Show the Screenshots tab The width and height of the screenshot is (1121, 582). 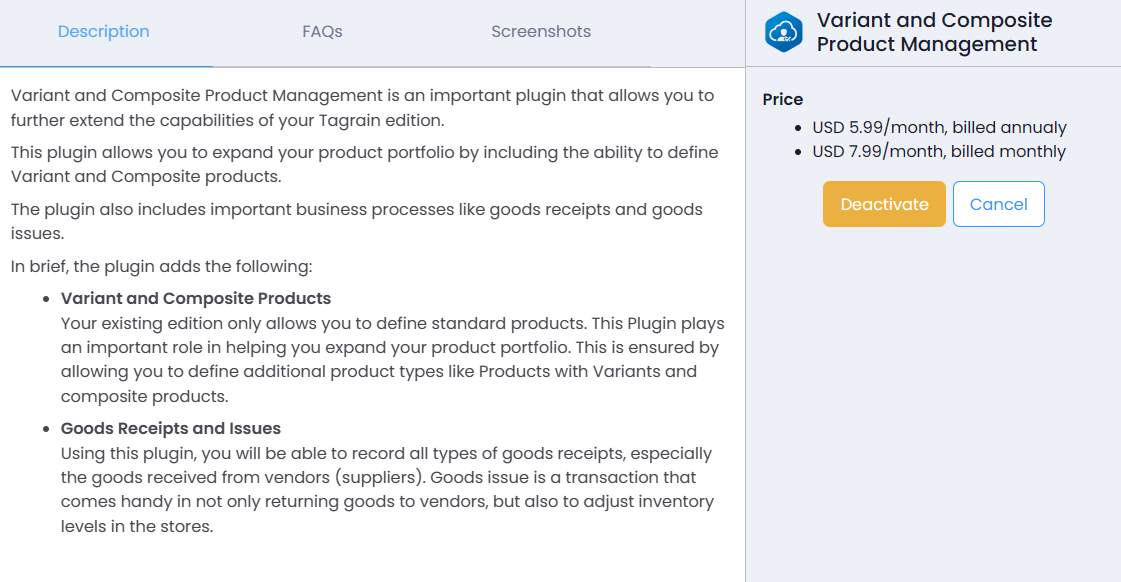[541, 32]
